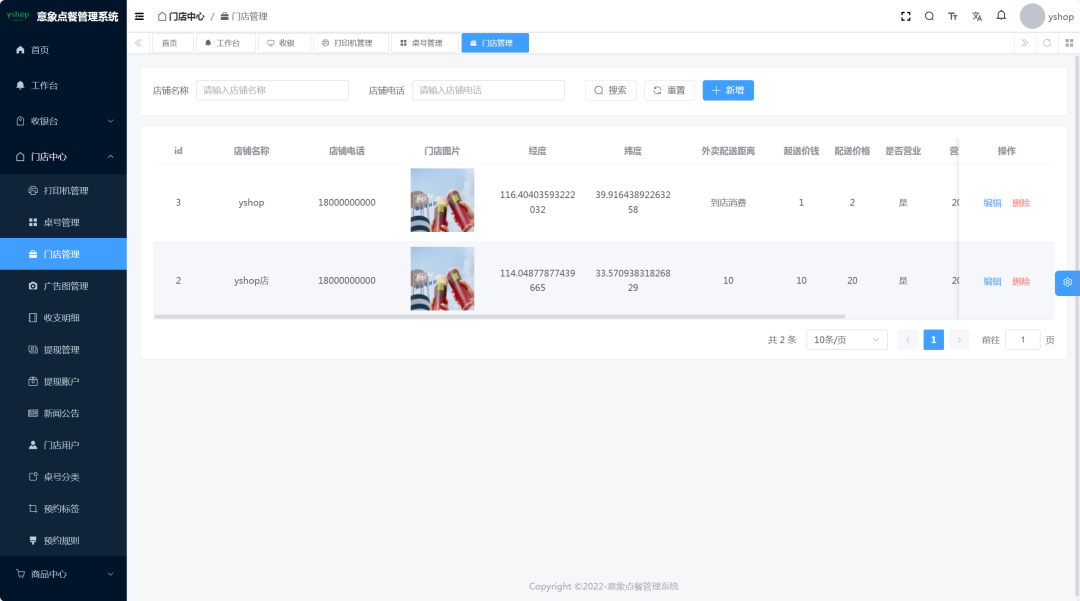The height and width of the screenshot is (601, 1080).
Task: Open the floating settings gear on right edge
Action: [x=1067, y=283]
